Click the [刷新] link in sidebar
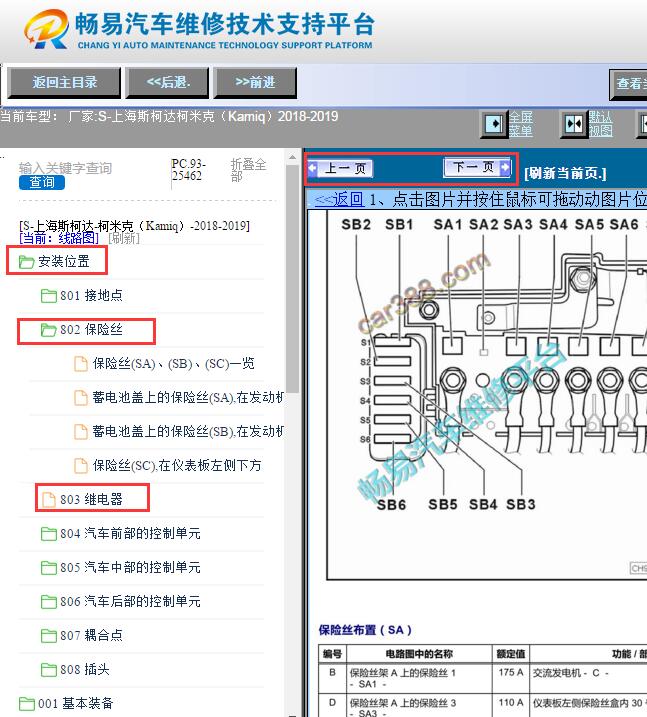 [123, 238]
